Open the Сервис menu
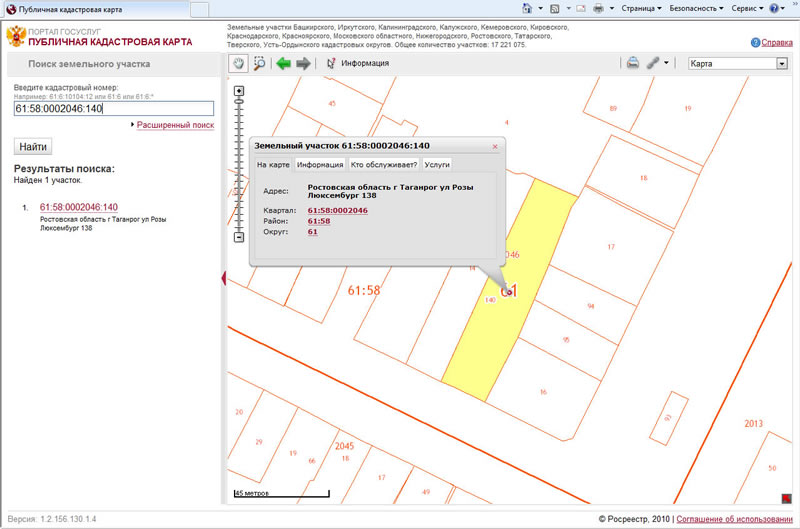Image resolution: width=800 pixels, height=529 pixels. coord(747,8)
